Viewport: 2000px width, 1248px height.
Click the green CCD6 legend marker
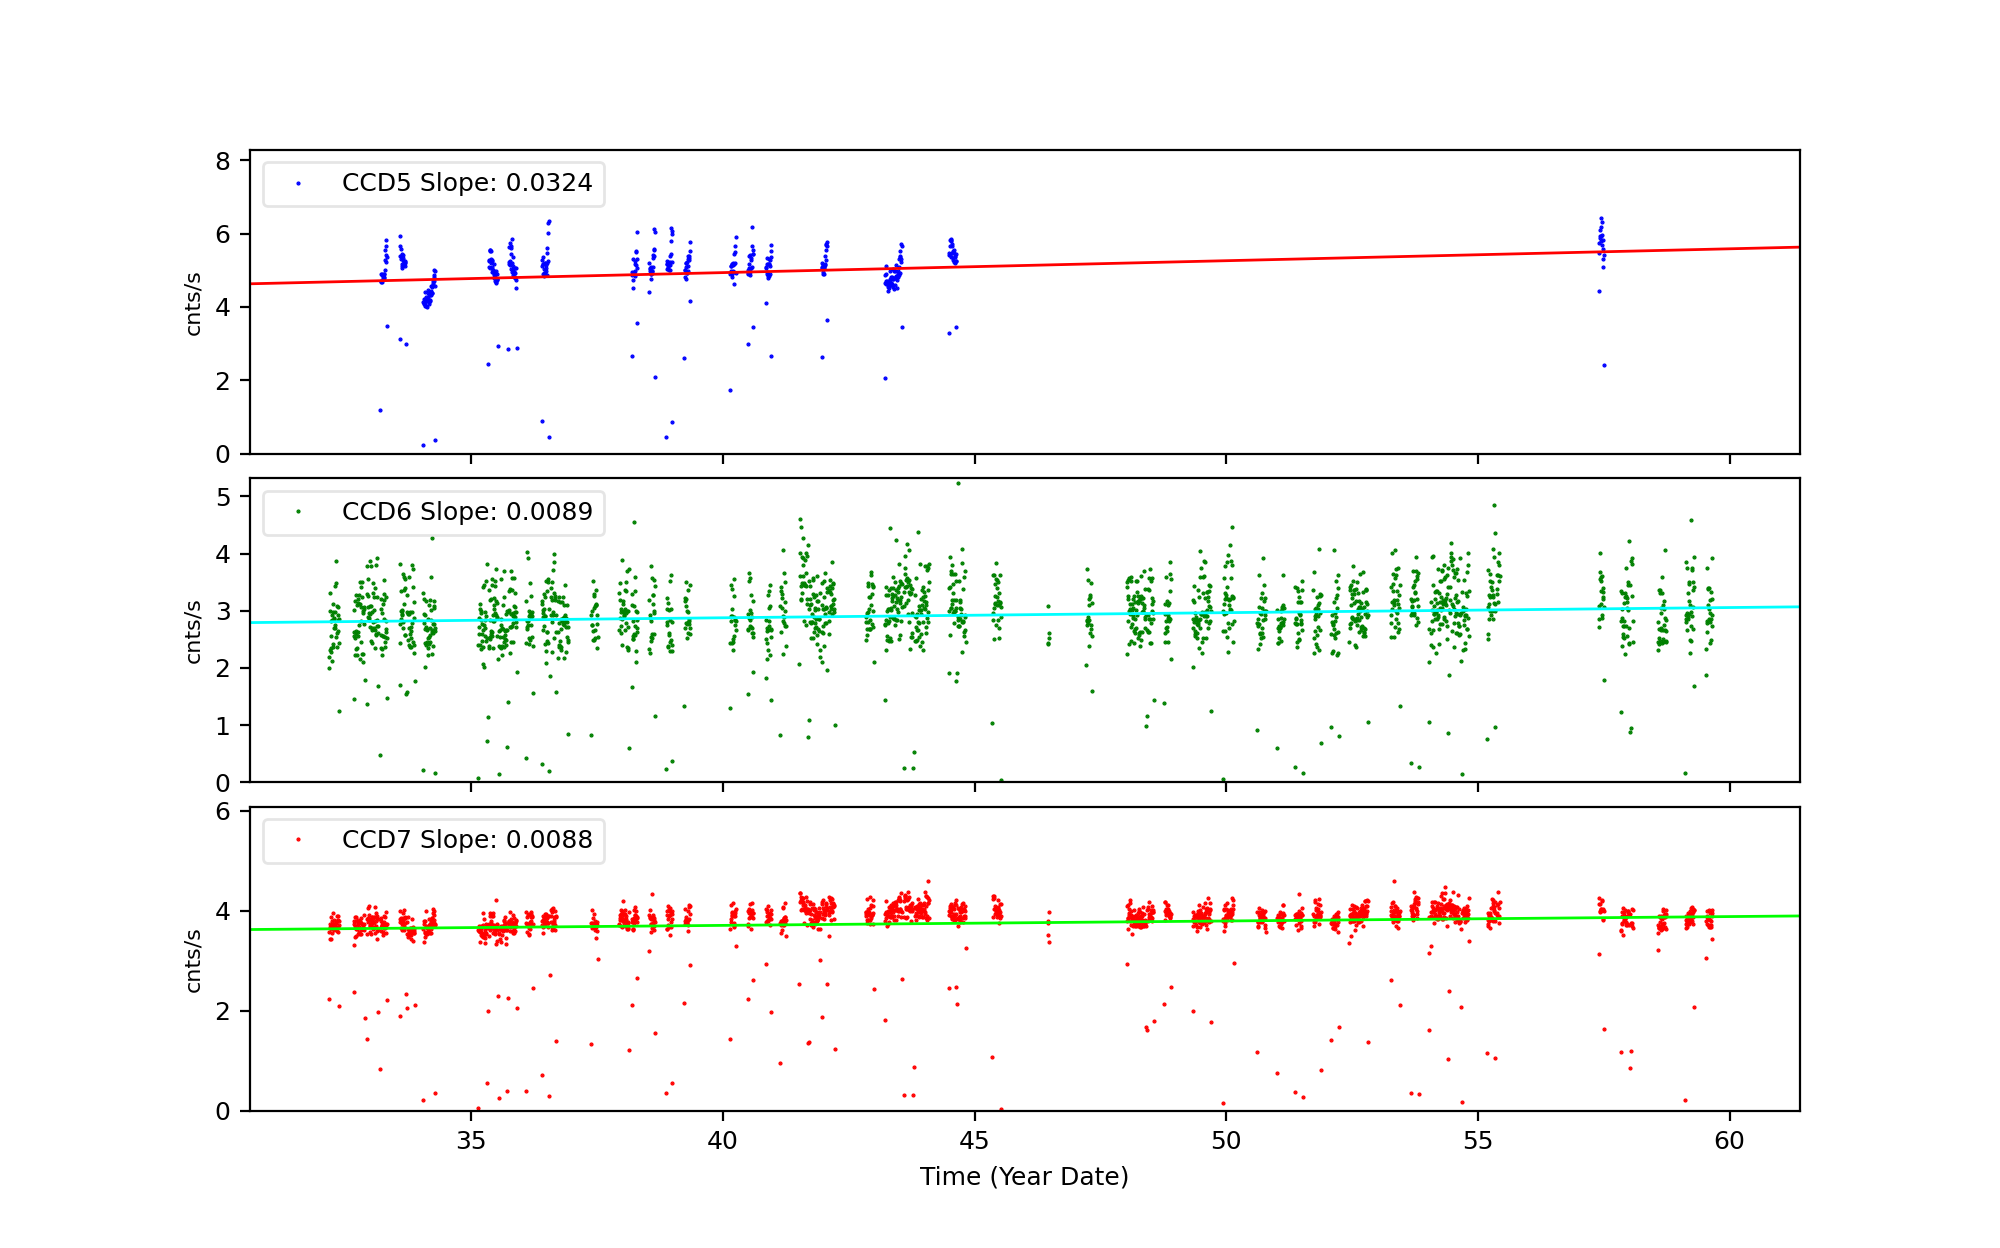(298, 511)
